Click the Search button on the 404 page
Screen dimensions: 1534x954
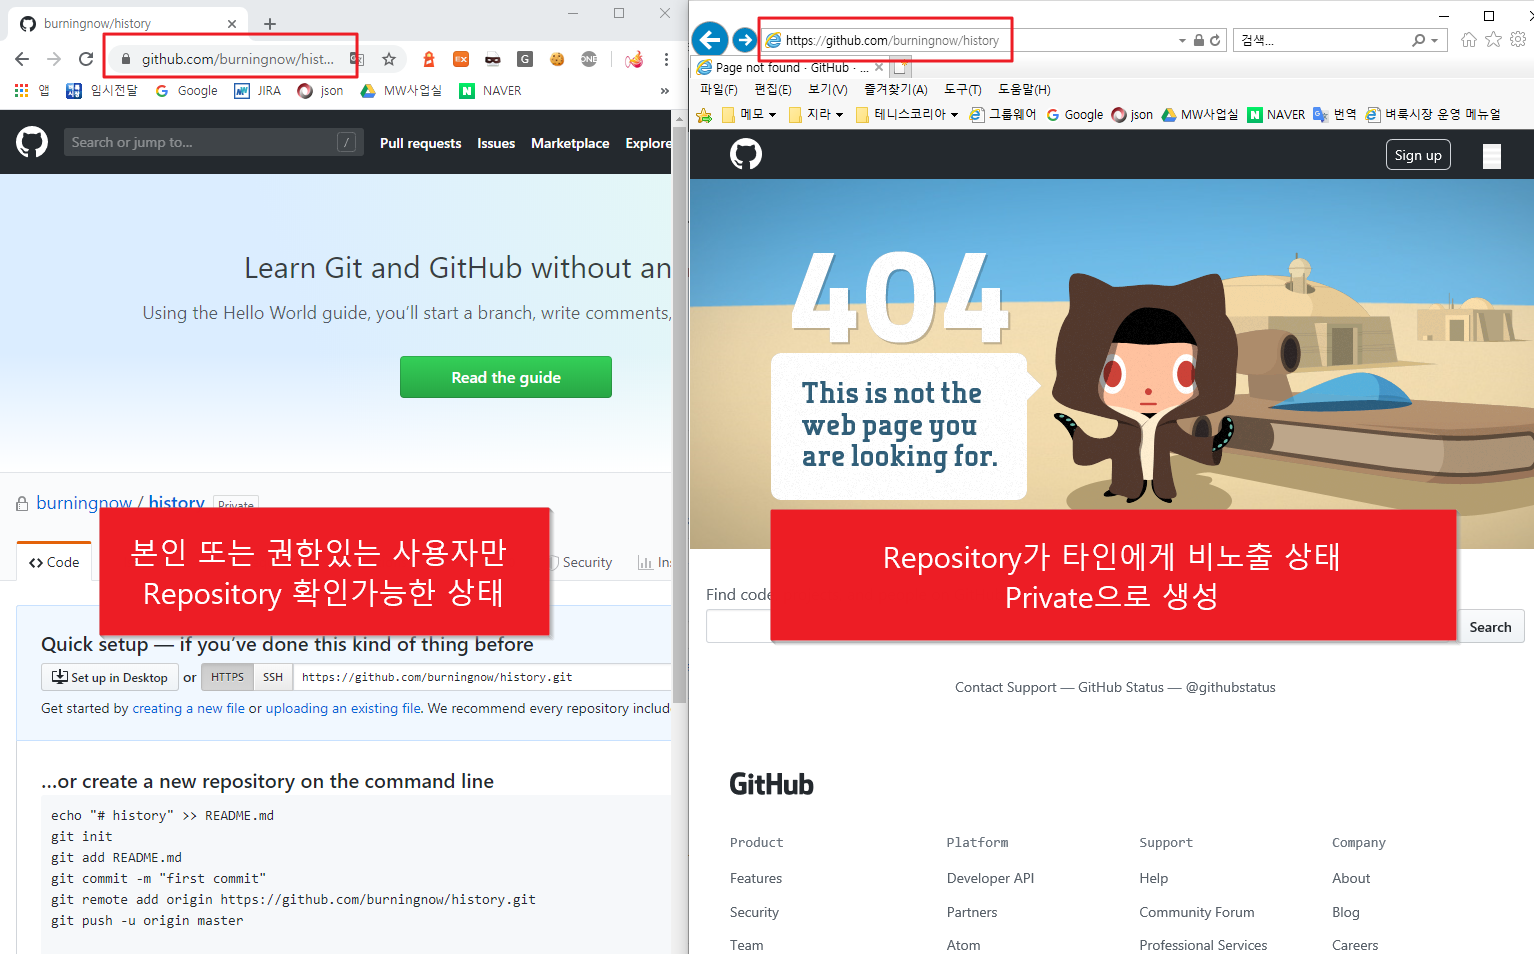(1490, 627)
